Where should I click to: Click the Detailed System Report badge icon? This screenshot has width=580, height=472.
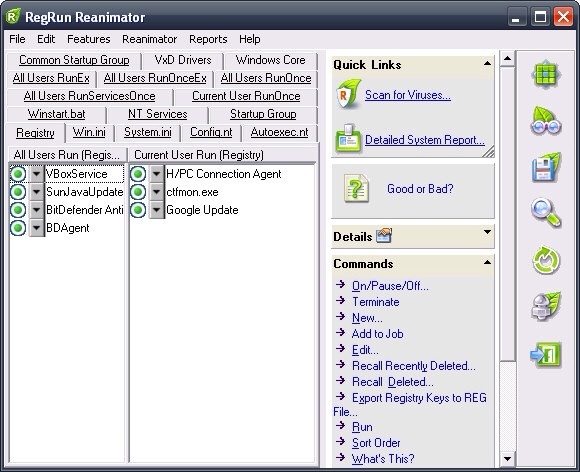[x=348, y=138]
